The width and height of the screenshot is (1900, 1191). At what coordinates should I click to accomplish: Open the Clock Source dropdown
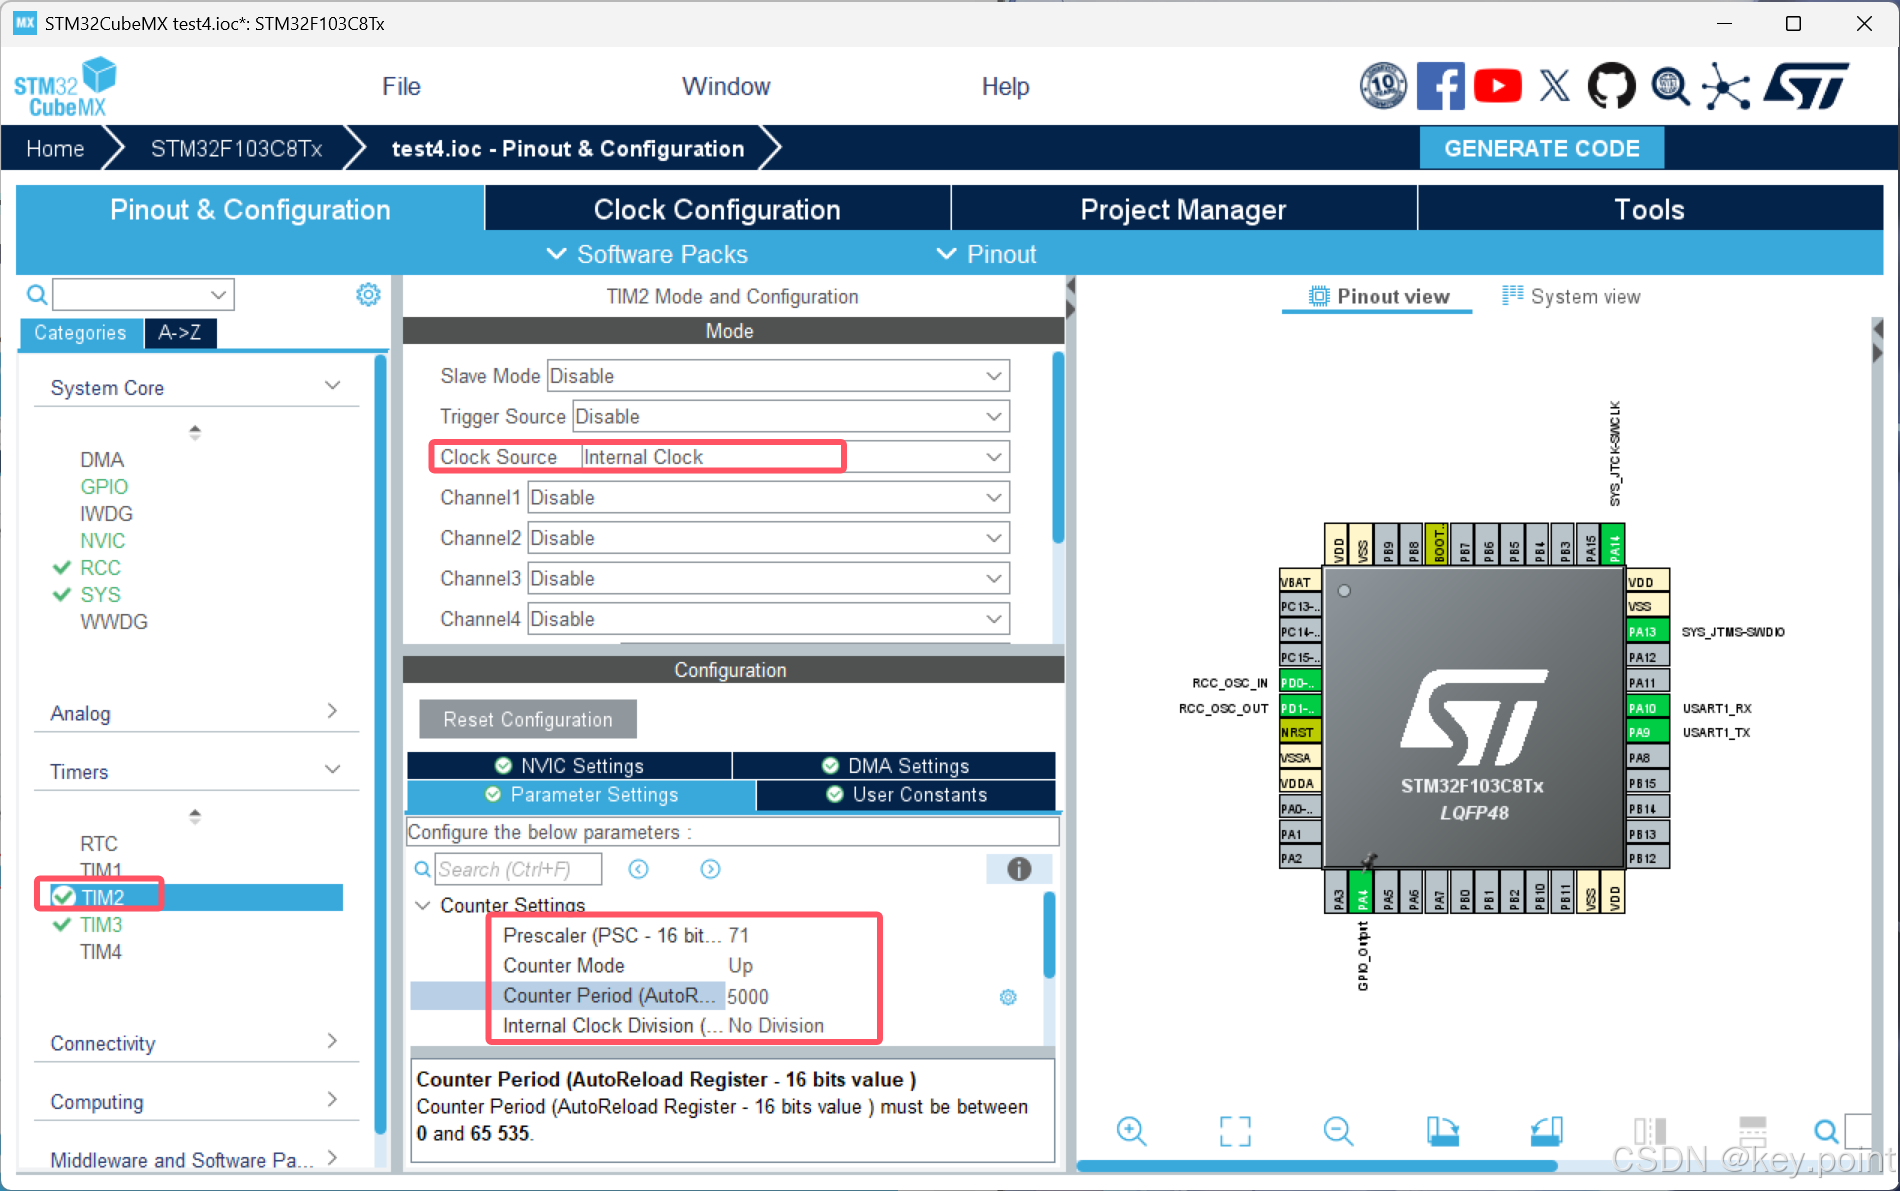[795, 457]
